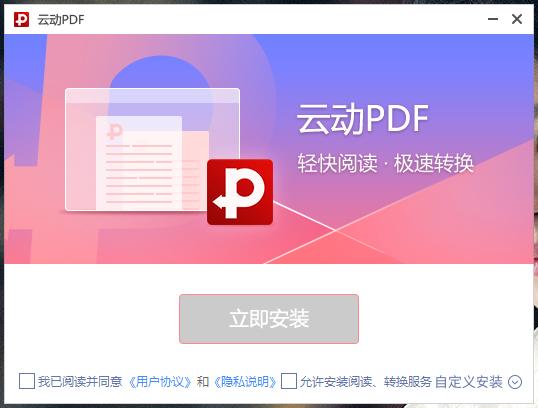Enable the 允许安装阅读、转换服务 checkbox
Image resolution: width=538 pixels, height=408 pixels.
click(x=289, y=381)
